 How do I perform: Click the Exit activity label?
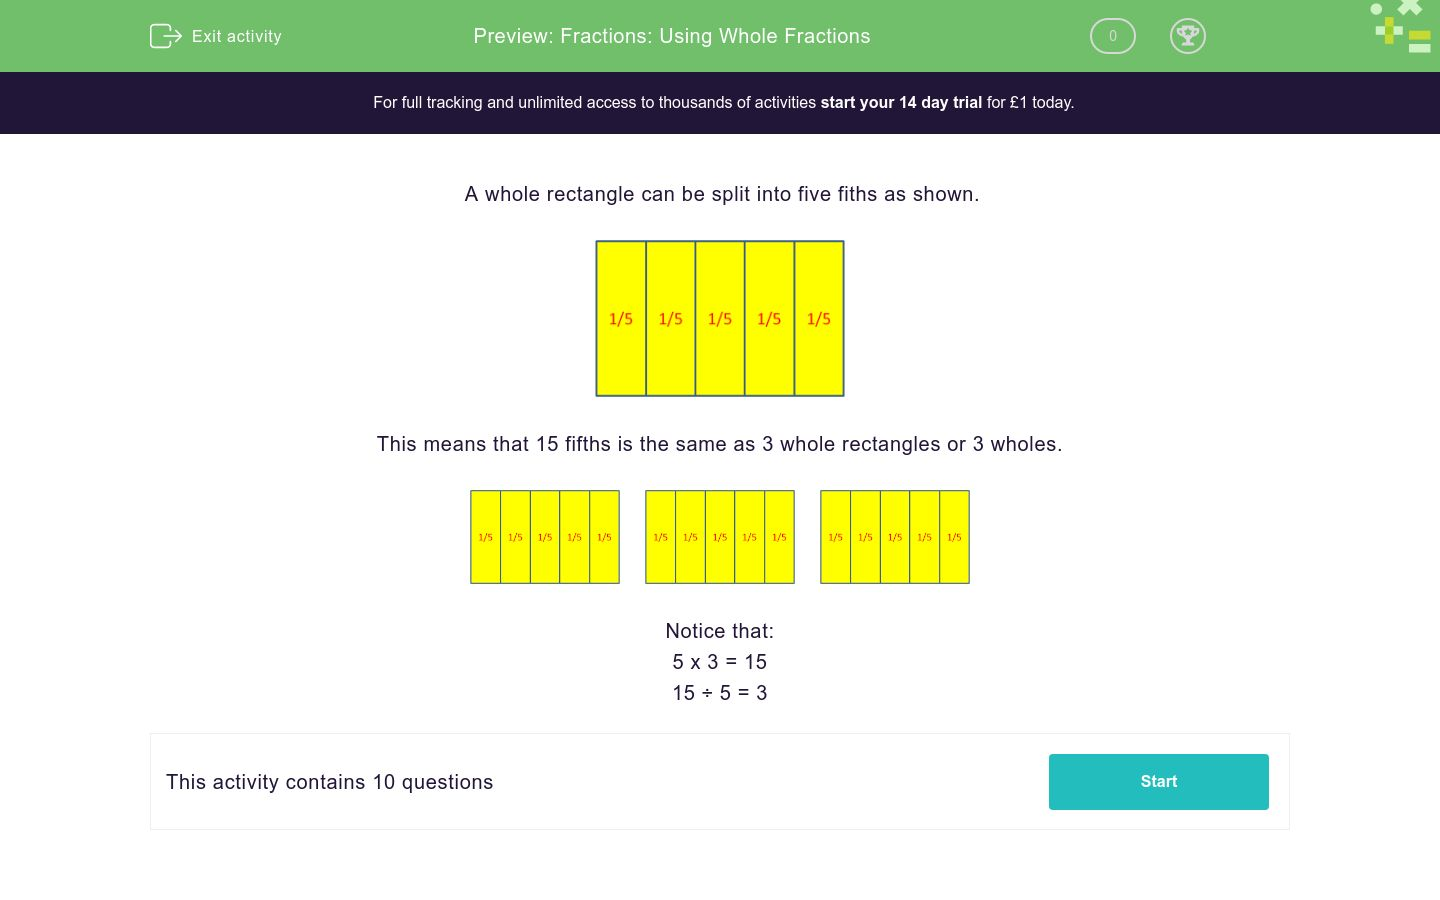[237, 36]
